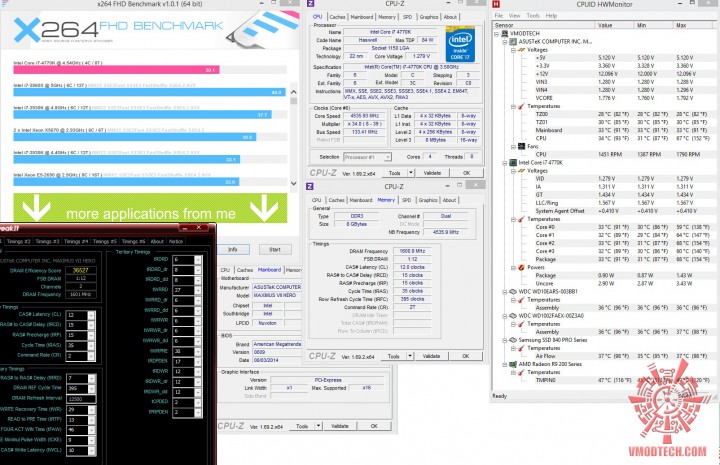
Task: Open the Processor #1 selection dropdown in CPU-Z
Action: 388,157
